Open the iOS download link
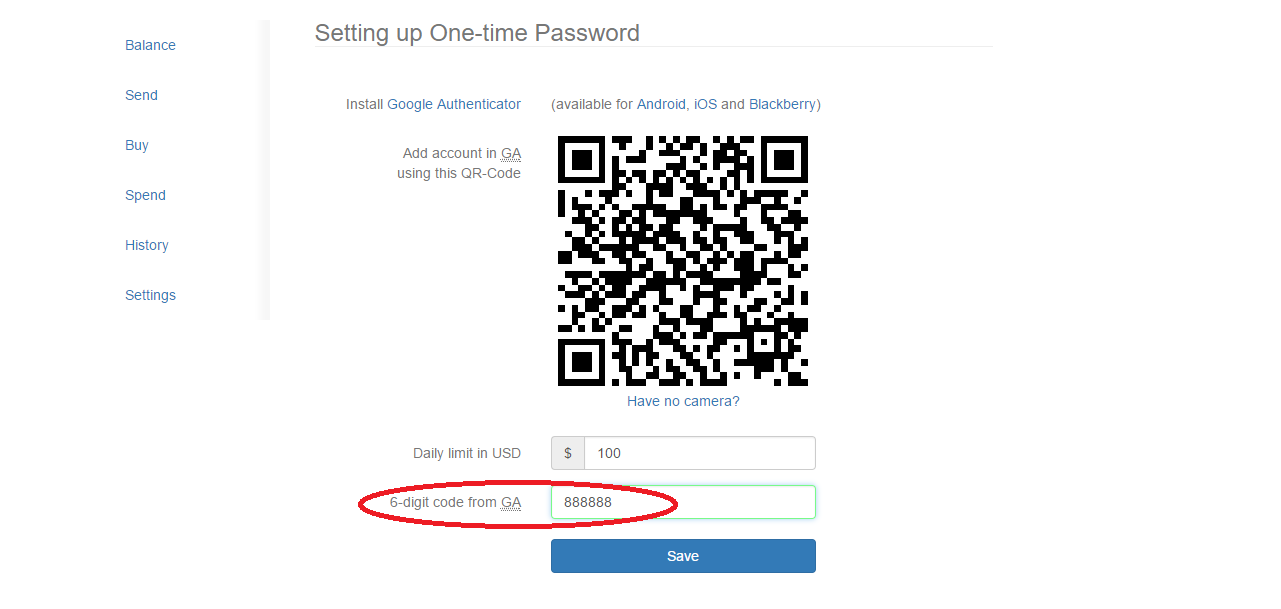 click(705, 104)
